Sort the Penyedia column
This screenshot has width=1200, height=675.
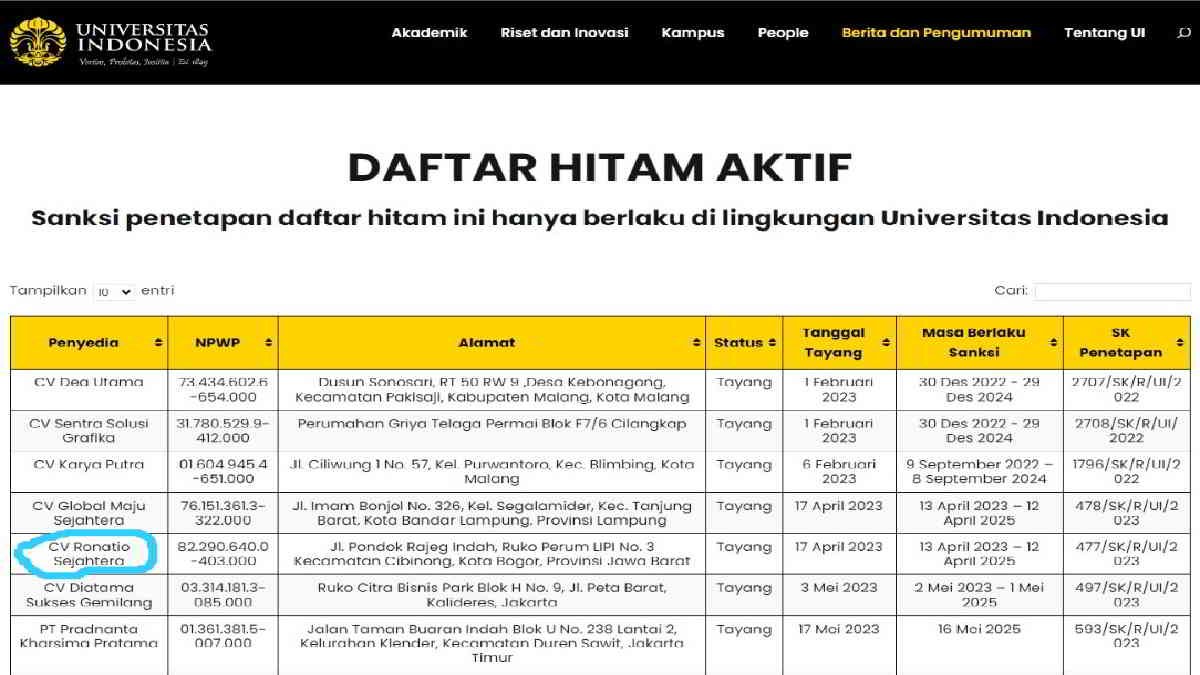(158, 343)
